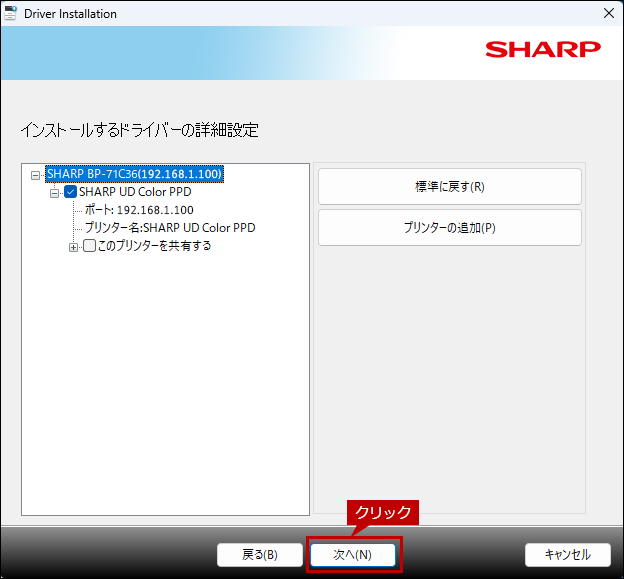Image resolution: width=624 pixels, height=579 pixels.
Task: Click the SHARP logo in header
Action: coord(542,49)
